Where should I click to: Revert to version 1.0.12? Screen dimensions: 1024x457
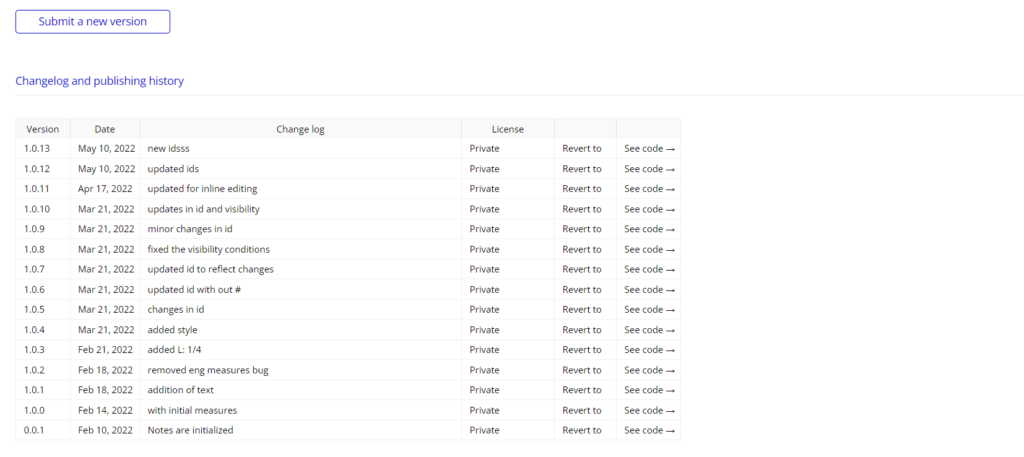pyautogui.click(x=582, y=168)
